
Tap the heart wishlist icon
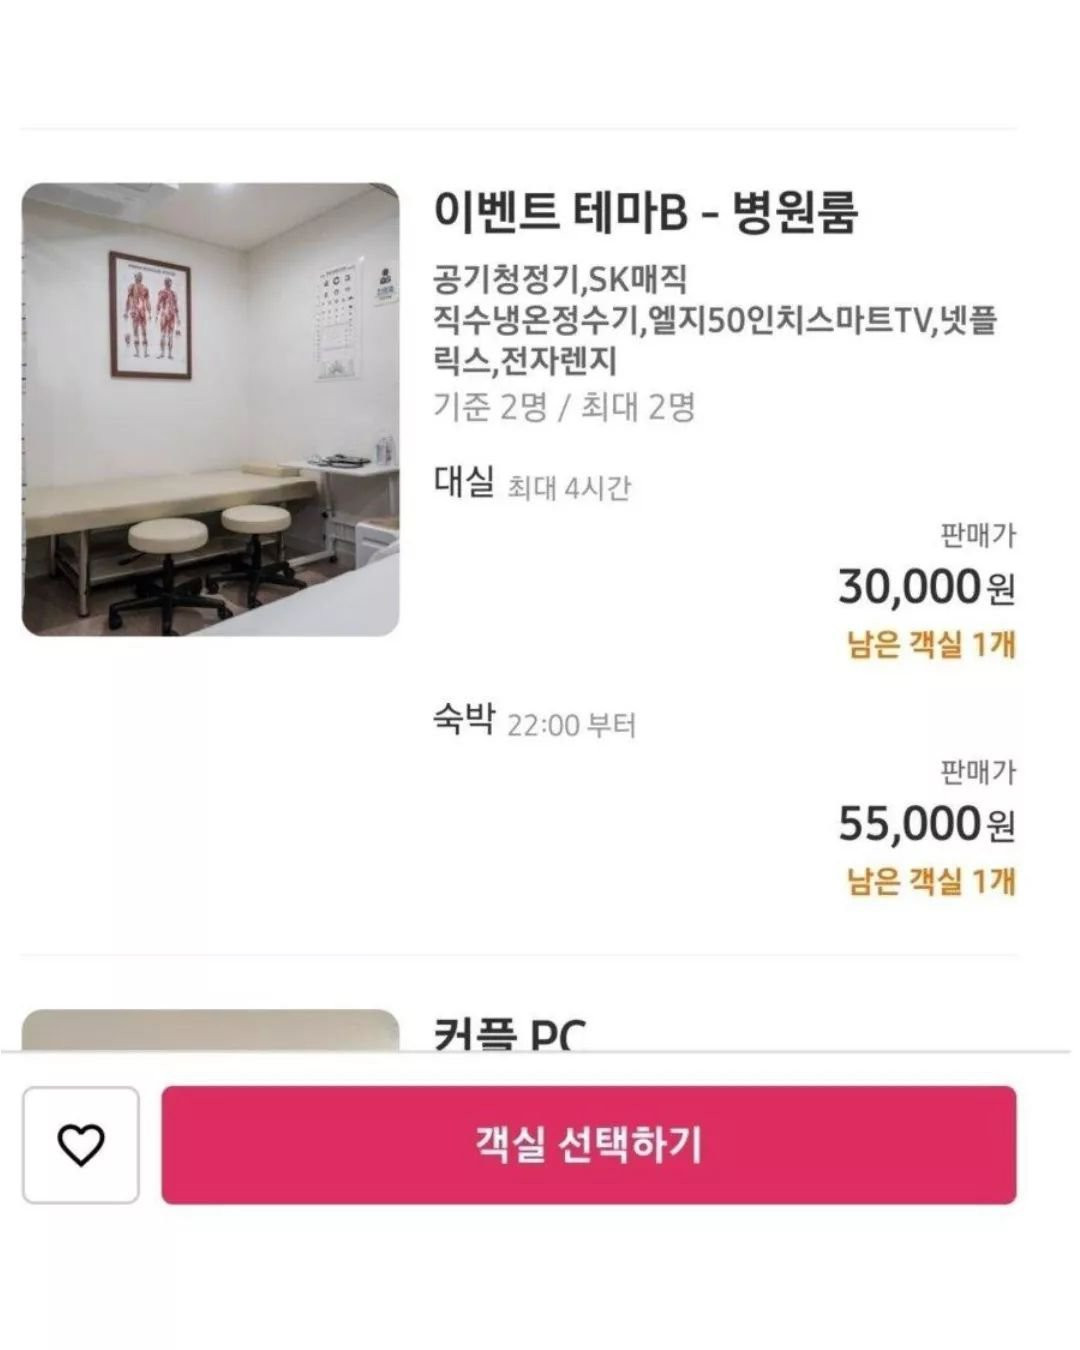[x=80, y=1144]
